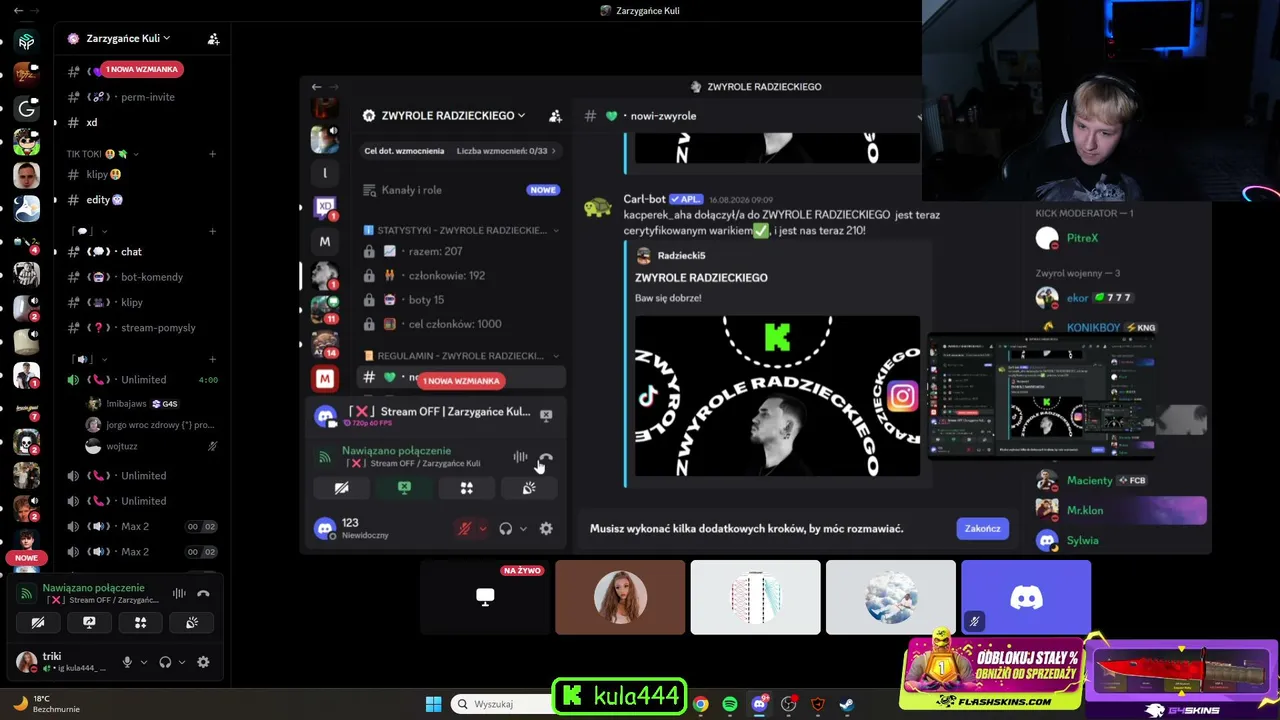Toggle the camera button in the streamed voice panel
Screen dimensions: 1280x720
(x=341, y=488)
